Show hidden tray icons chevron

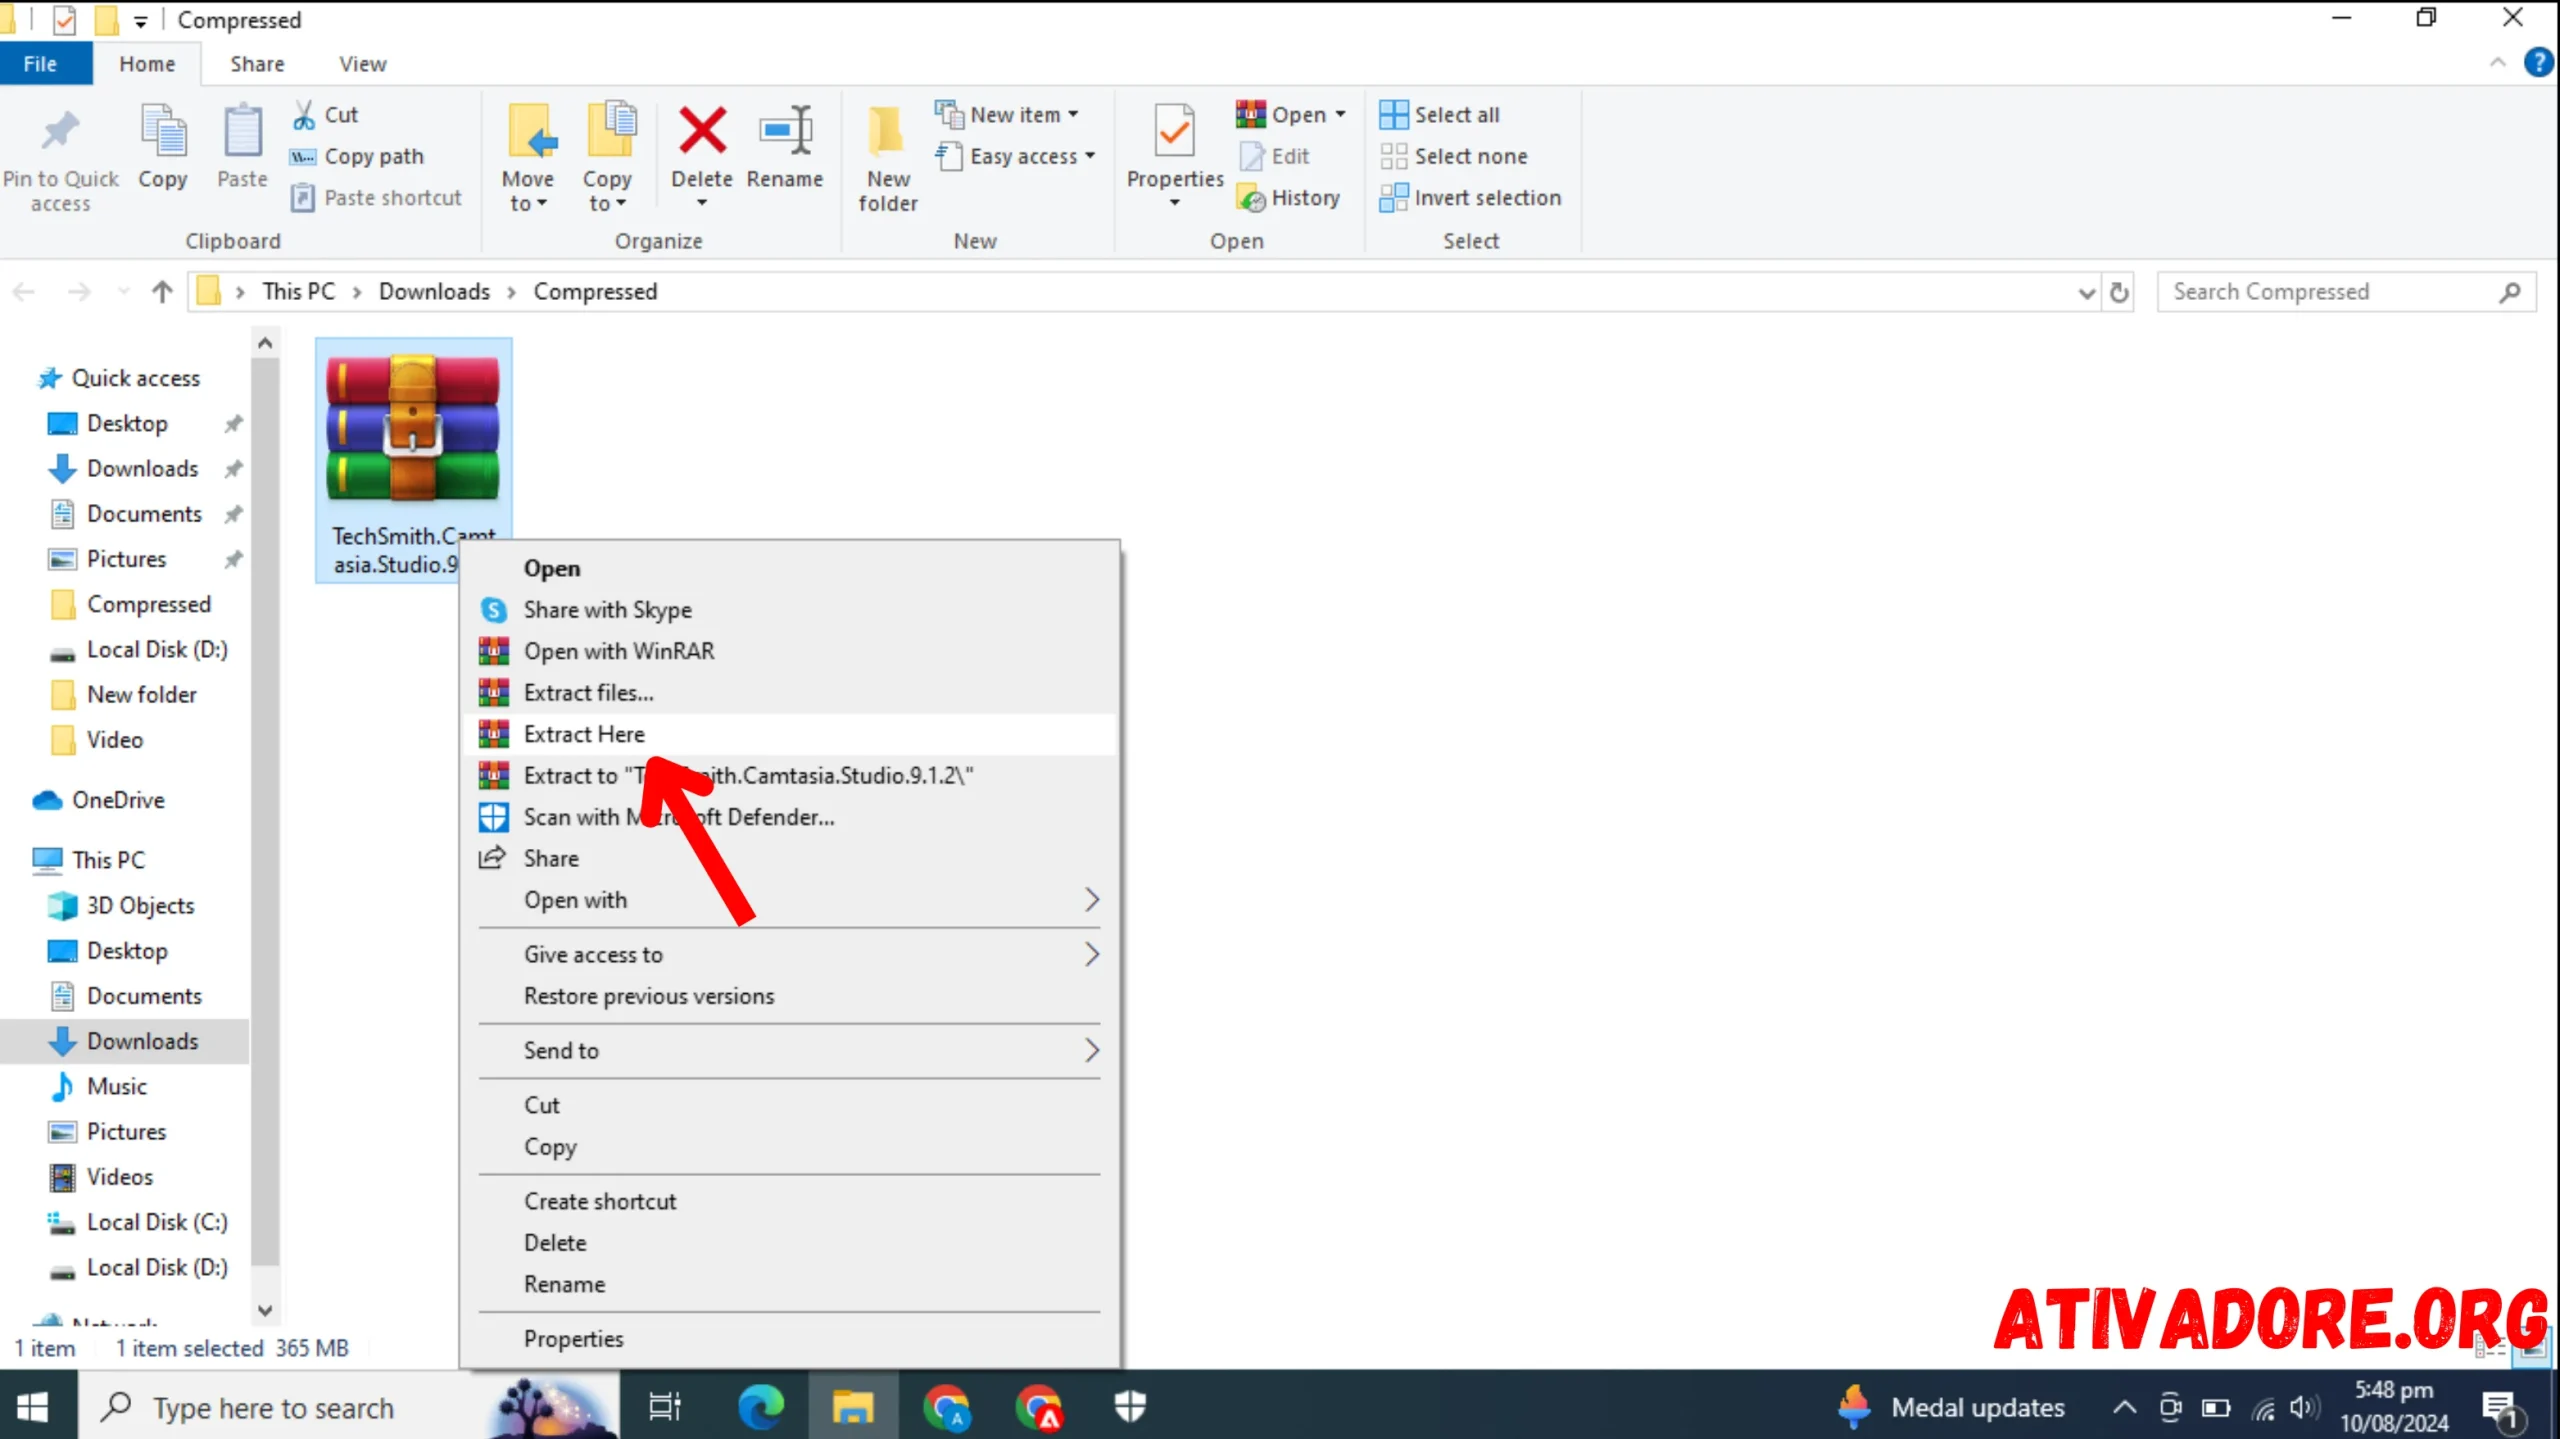[x=2124, y=1407]
